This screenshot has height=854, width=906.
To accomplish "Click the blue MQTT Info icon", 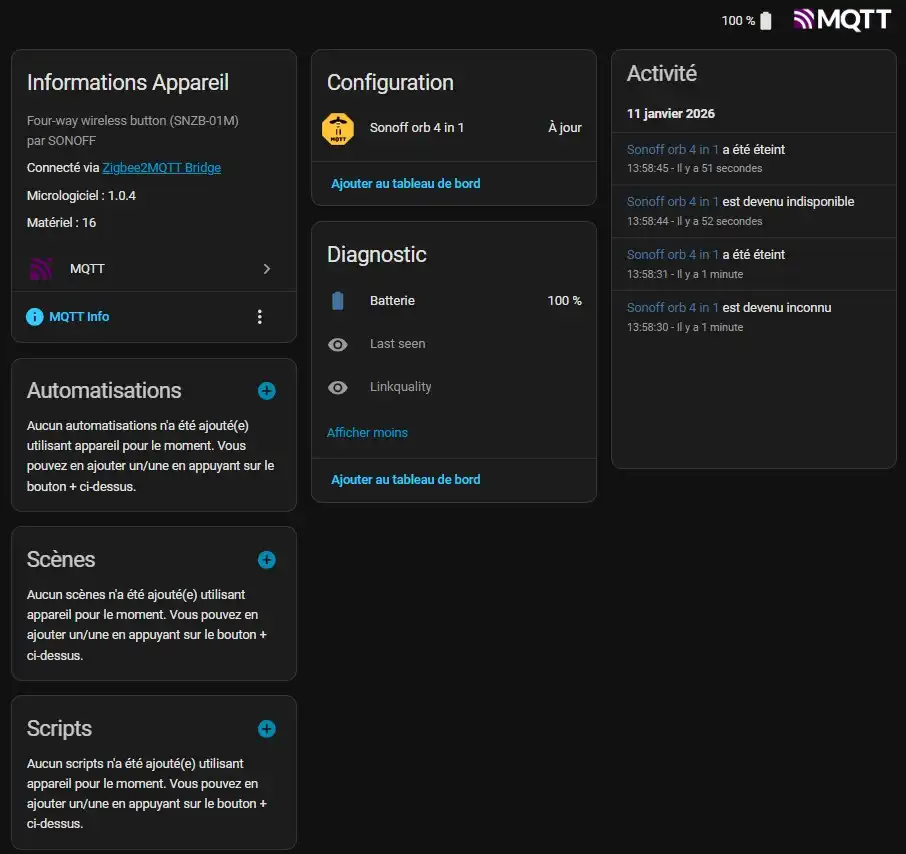I will click(35, 317).
